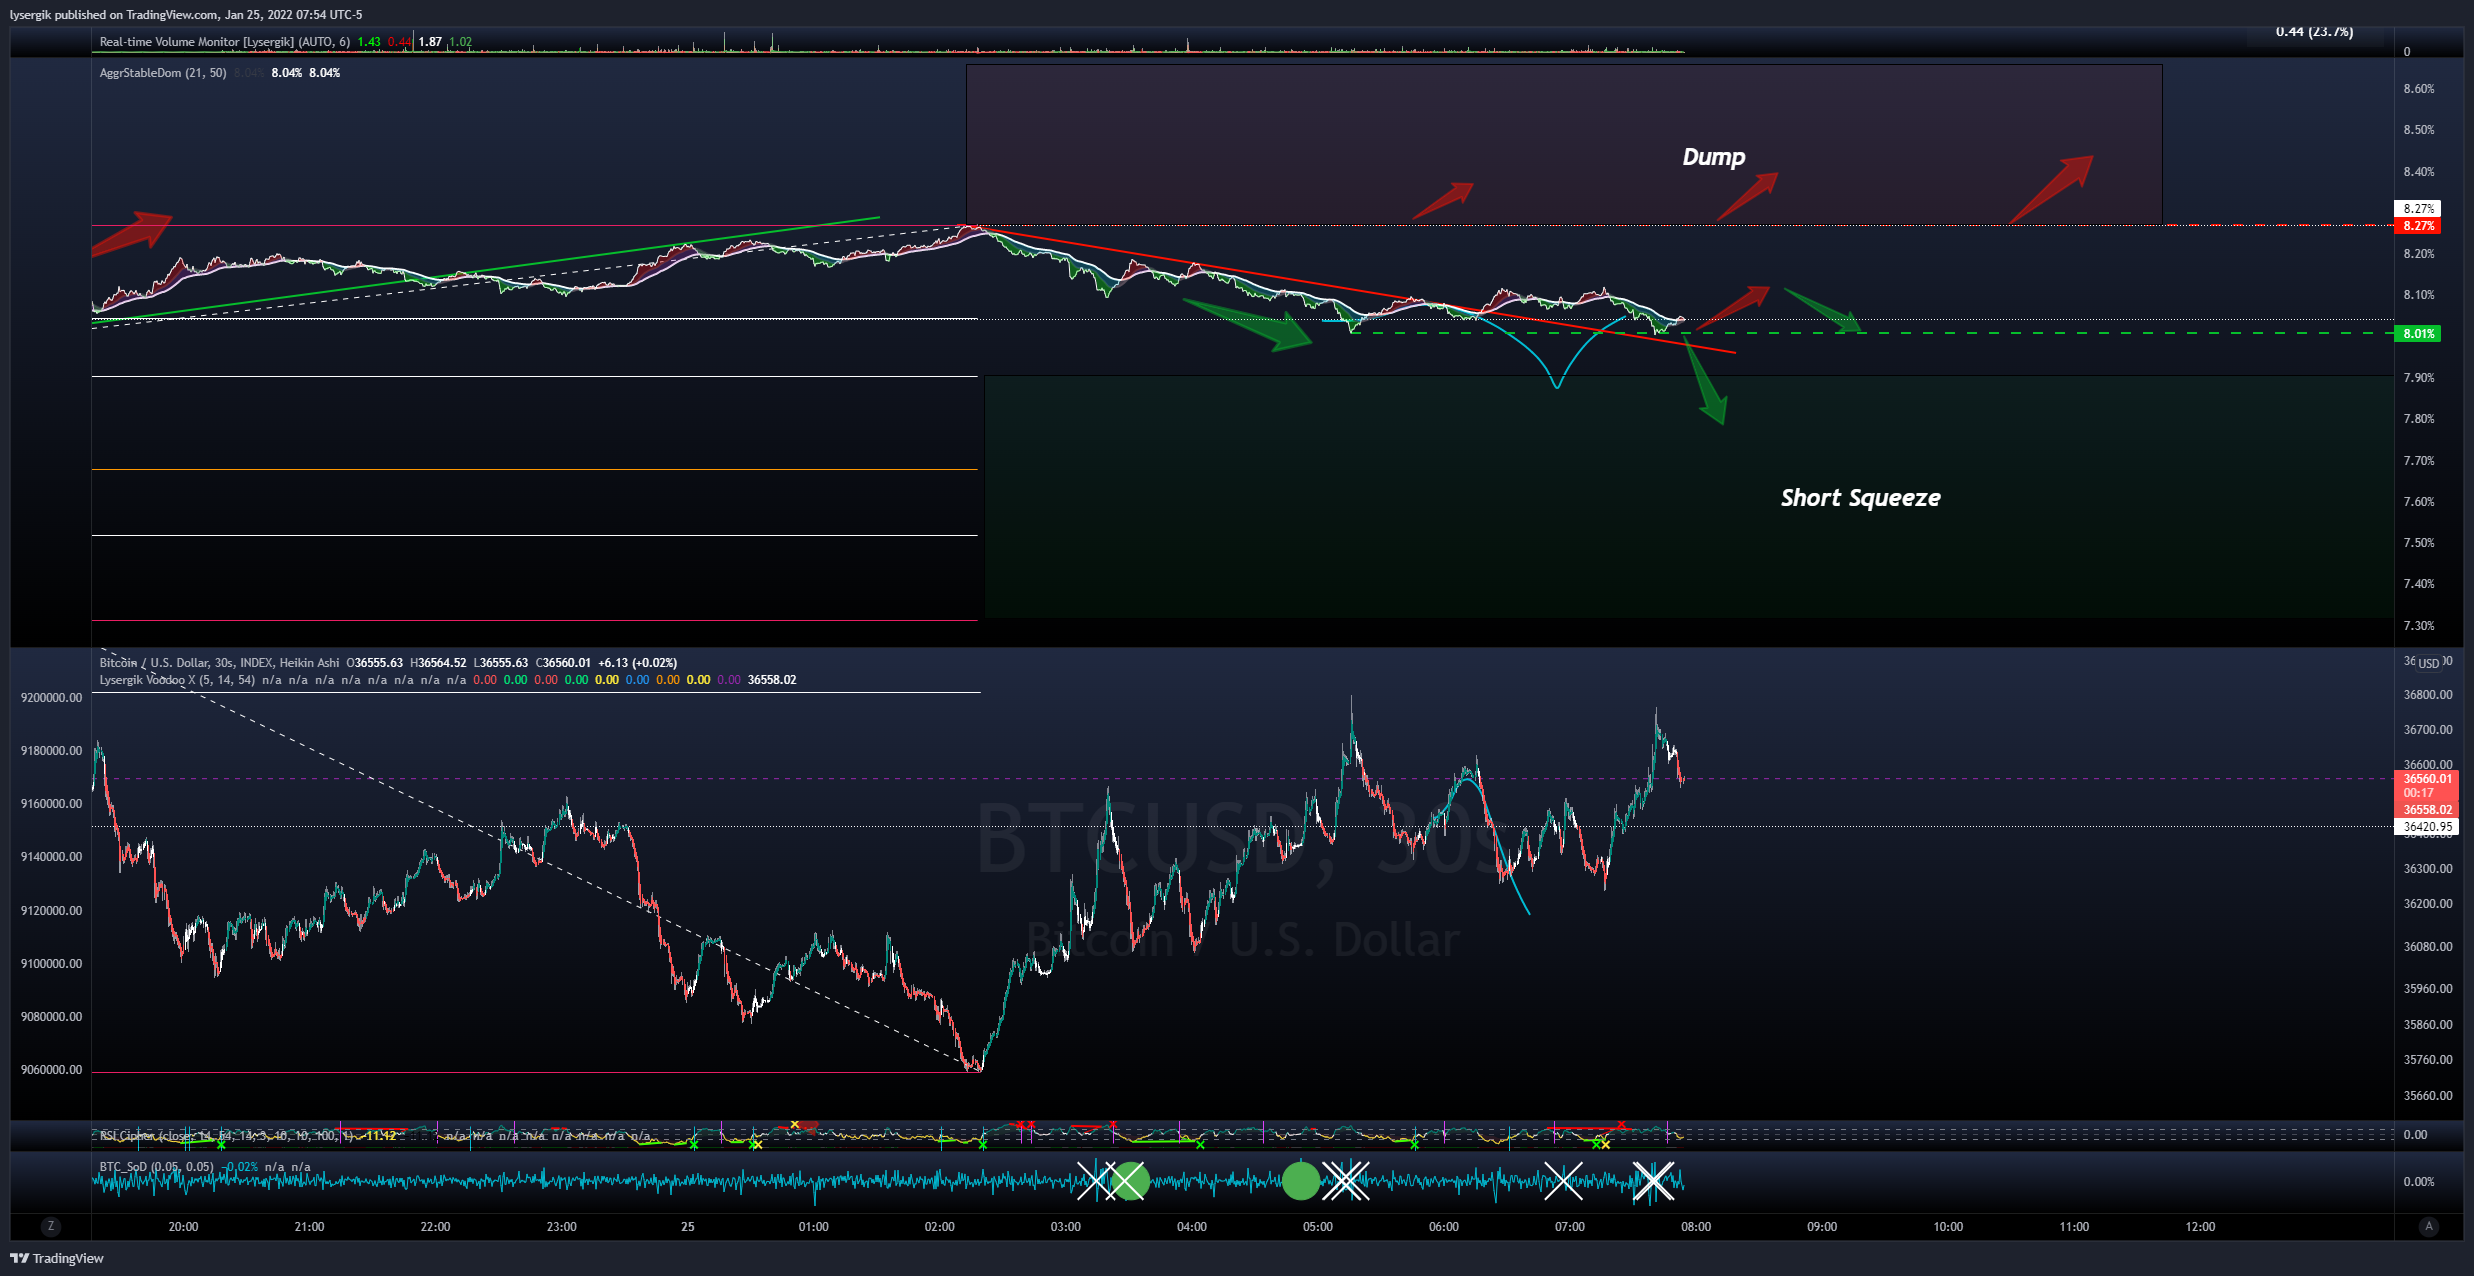Open the USD currency selector on price scale
Viewport: 2474px width, 1276px height.
tap(2429, 663)
